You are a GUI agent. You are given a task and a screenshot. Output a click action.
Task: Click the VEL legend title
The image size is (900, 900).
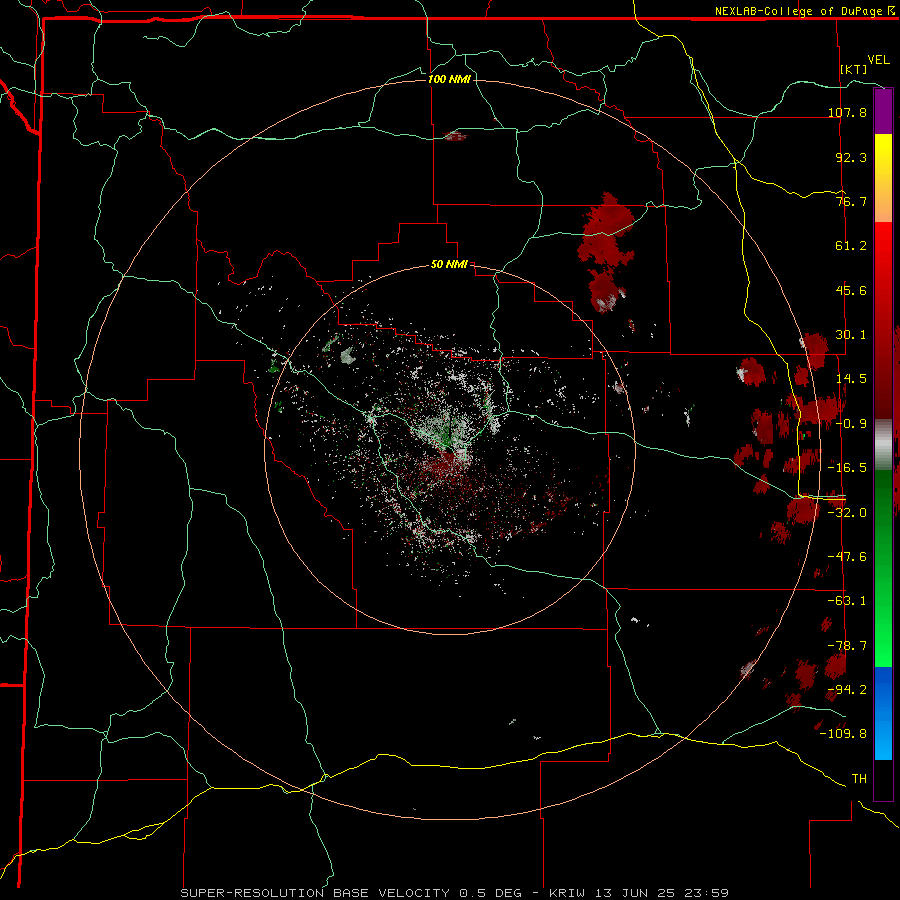pos(878,60)
